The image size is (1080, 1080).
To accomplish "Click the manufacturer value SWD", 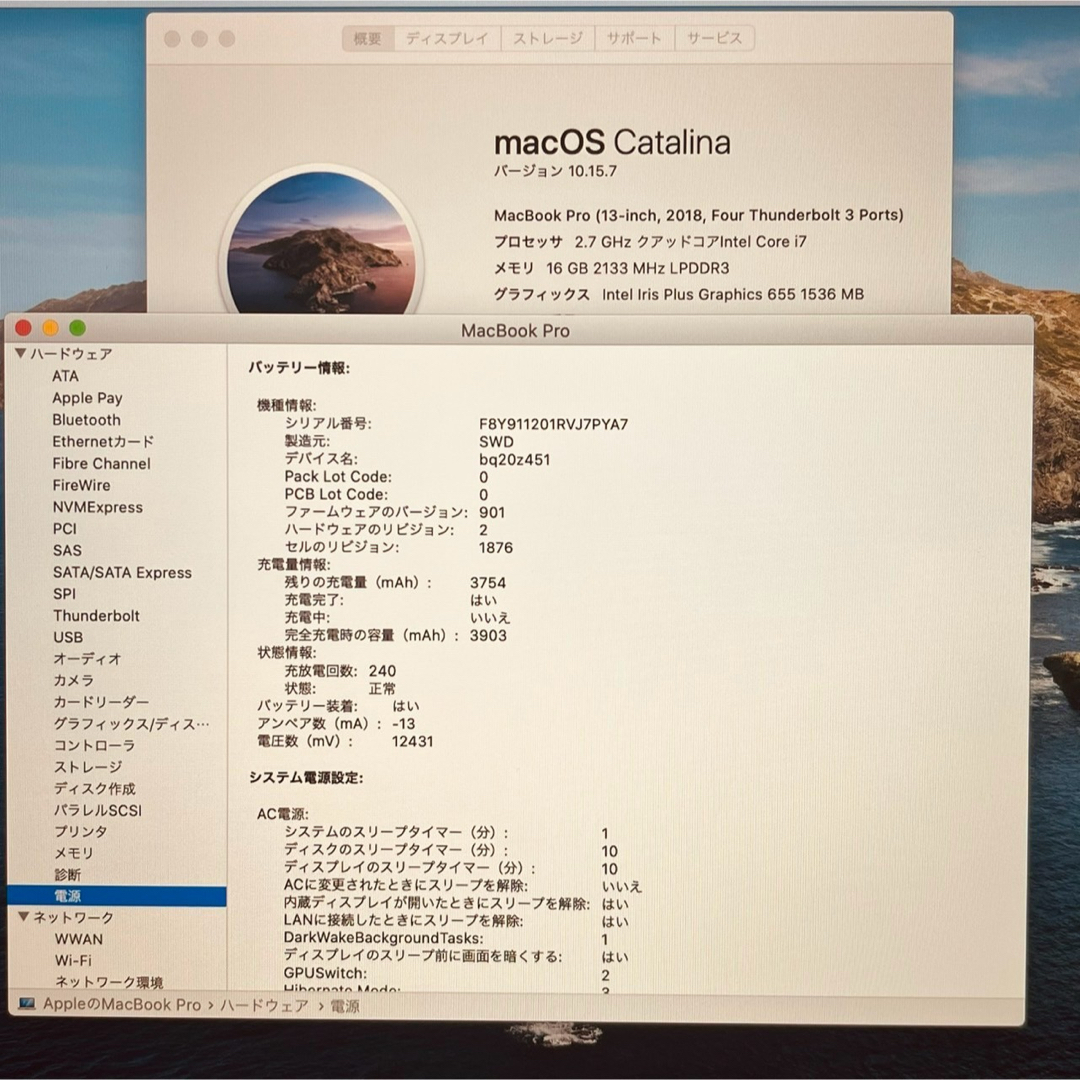I will 496,442.
